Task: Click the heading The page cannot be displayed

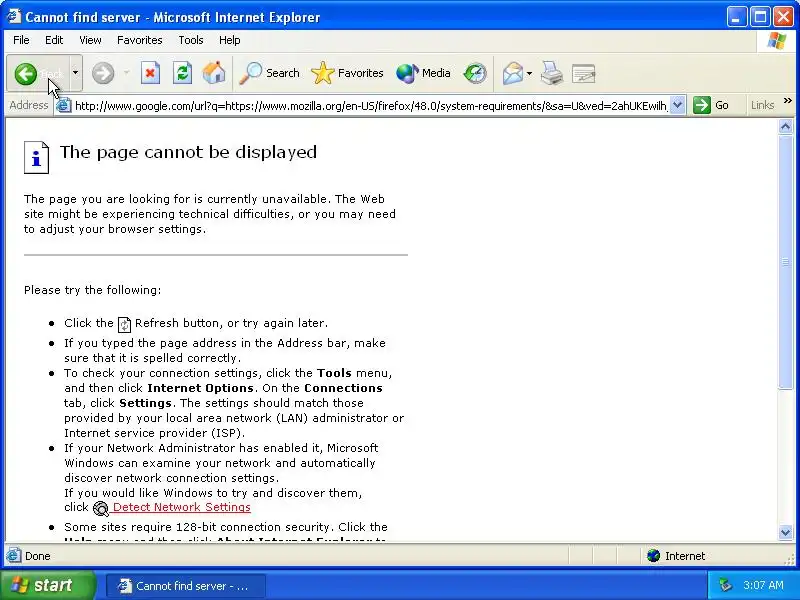Action: tap(188, 152)
